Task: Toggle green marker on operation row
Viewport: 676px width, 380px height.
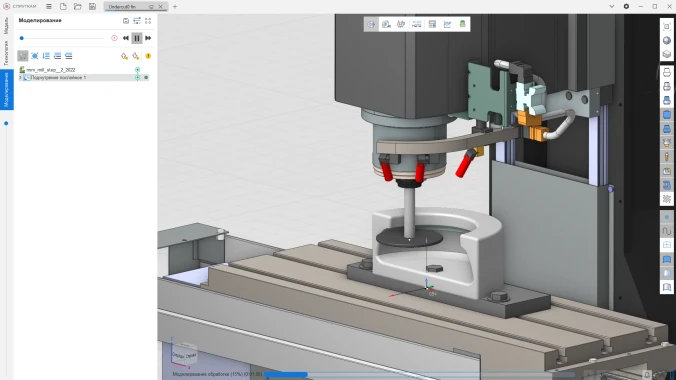Action: [x=138, y=78]
